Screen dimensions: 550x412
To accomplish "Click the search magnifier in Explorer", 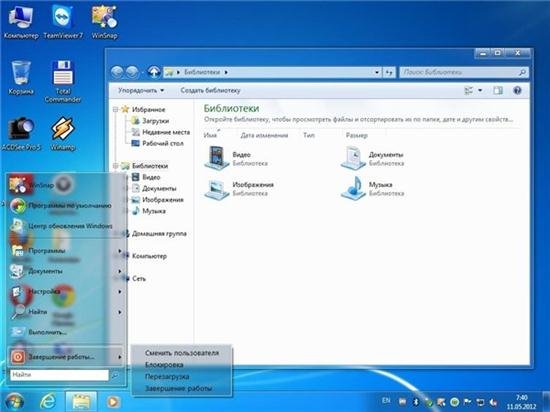I will pos(522,72).
